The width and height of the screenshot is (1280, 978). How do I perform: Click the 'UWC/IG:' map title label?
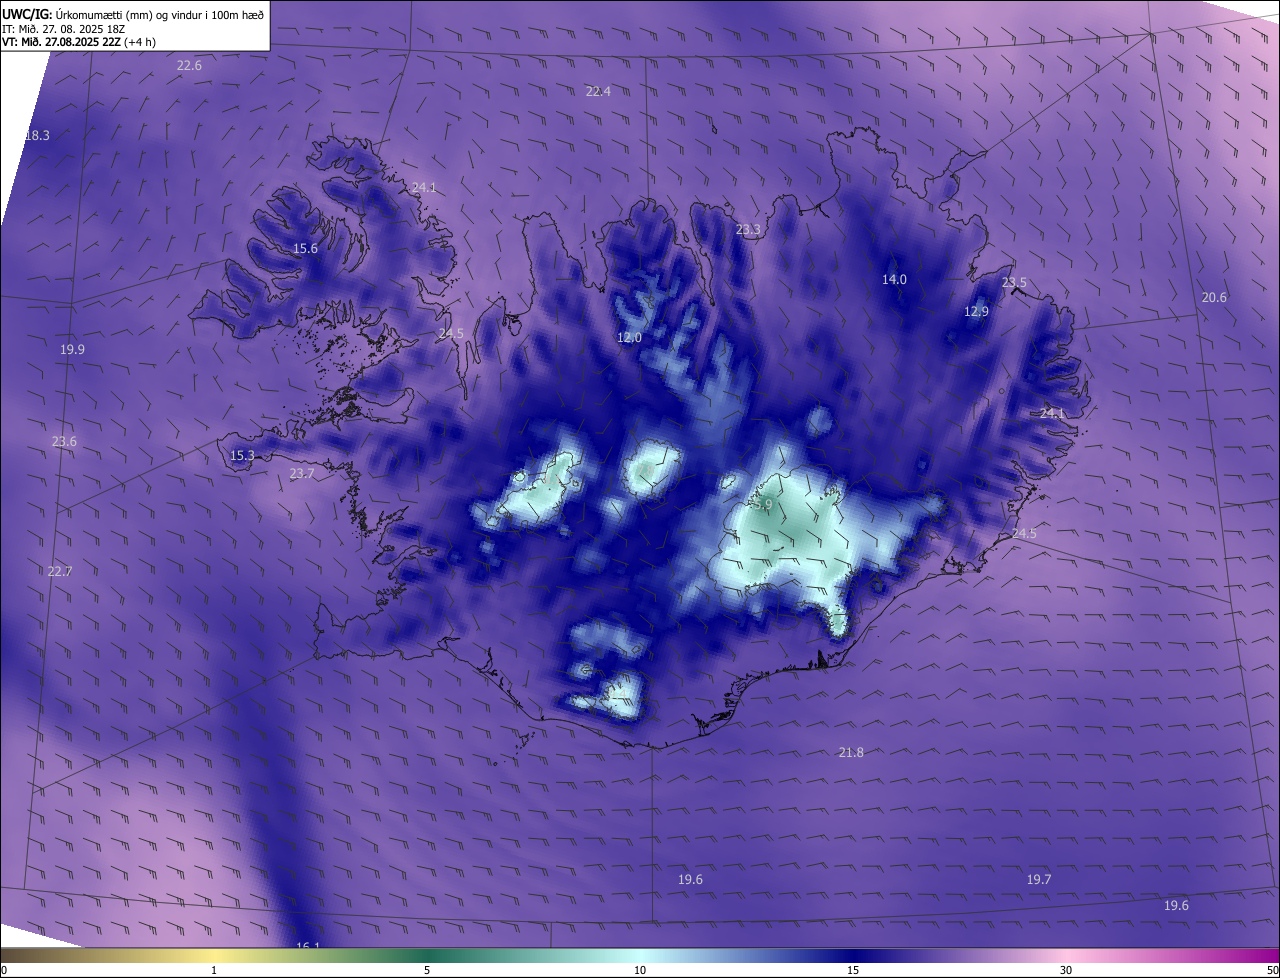pyautogui.click(x=27, y=14)
